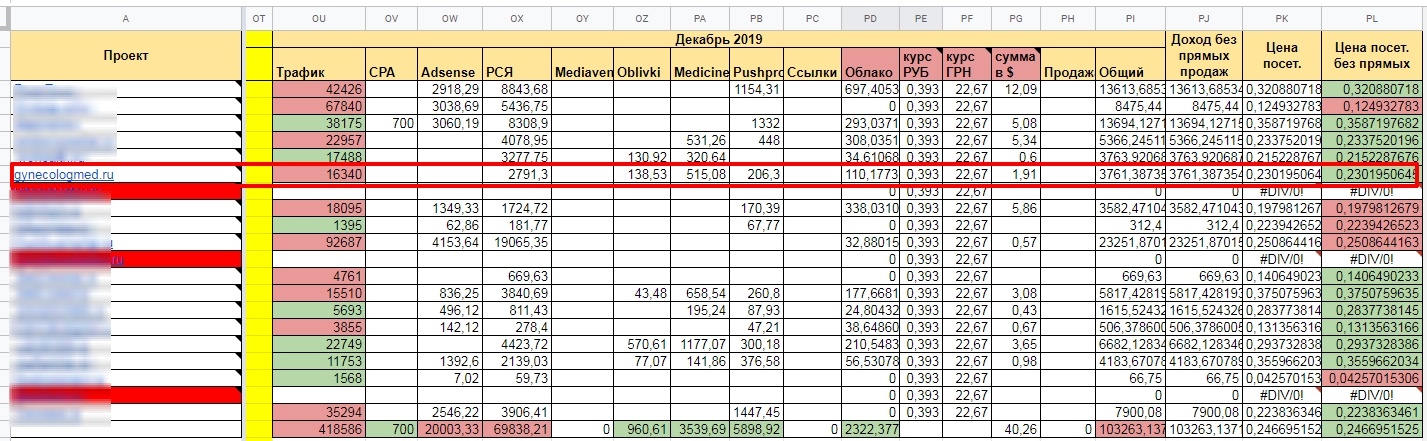Select РСЯ cell 8843,68
The image size is (1427, 441).
(x=517, y=90)
